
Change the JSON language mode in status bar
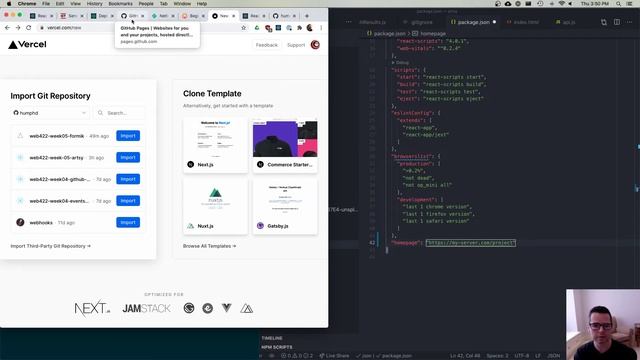pyautogui.click(x=553, y=356)
